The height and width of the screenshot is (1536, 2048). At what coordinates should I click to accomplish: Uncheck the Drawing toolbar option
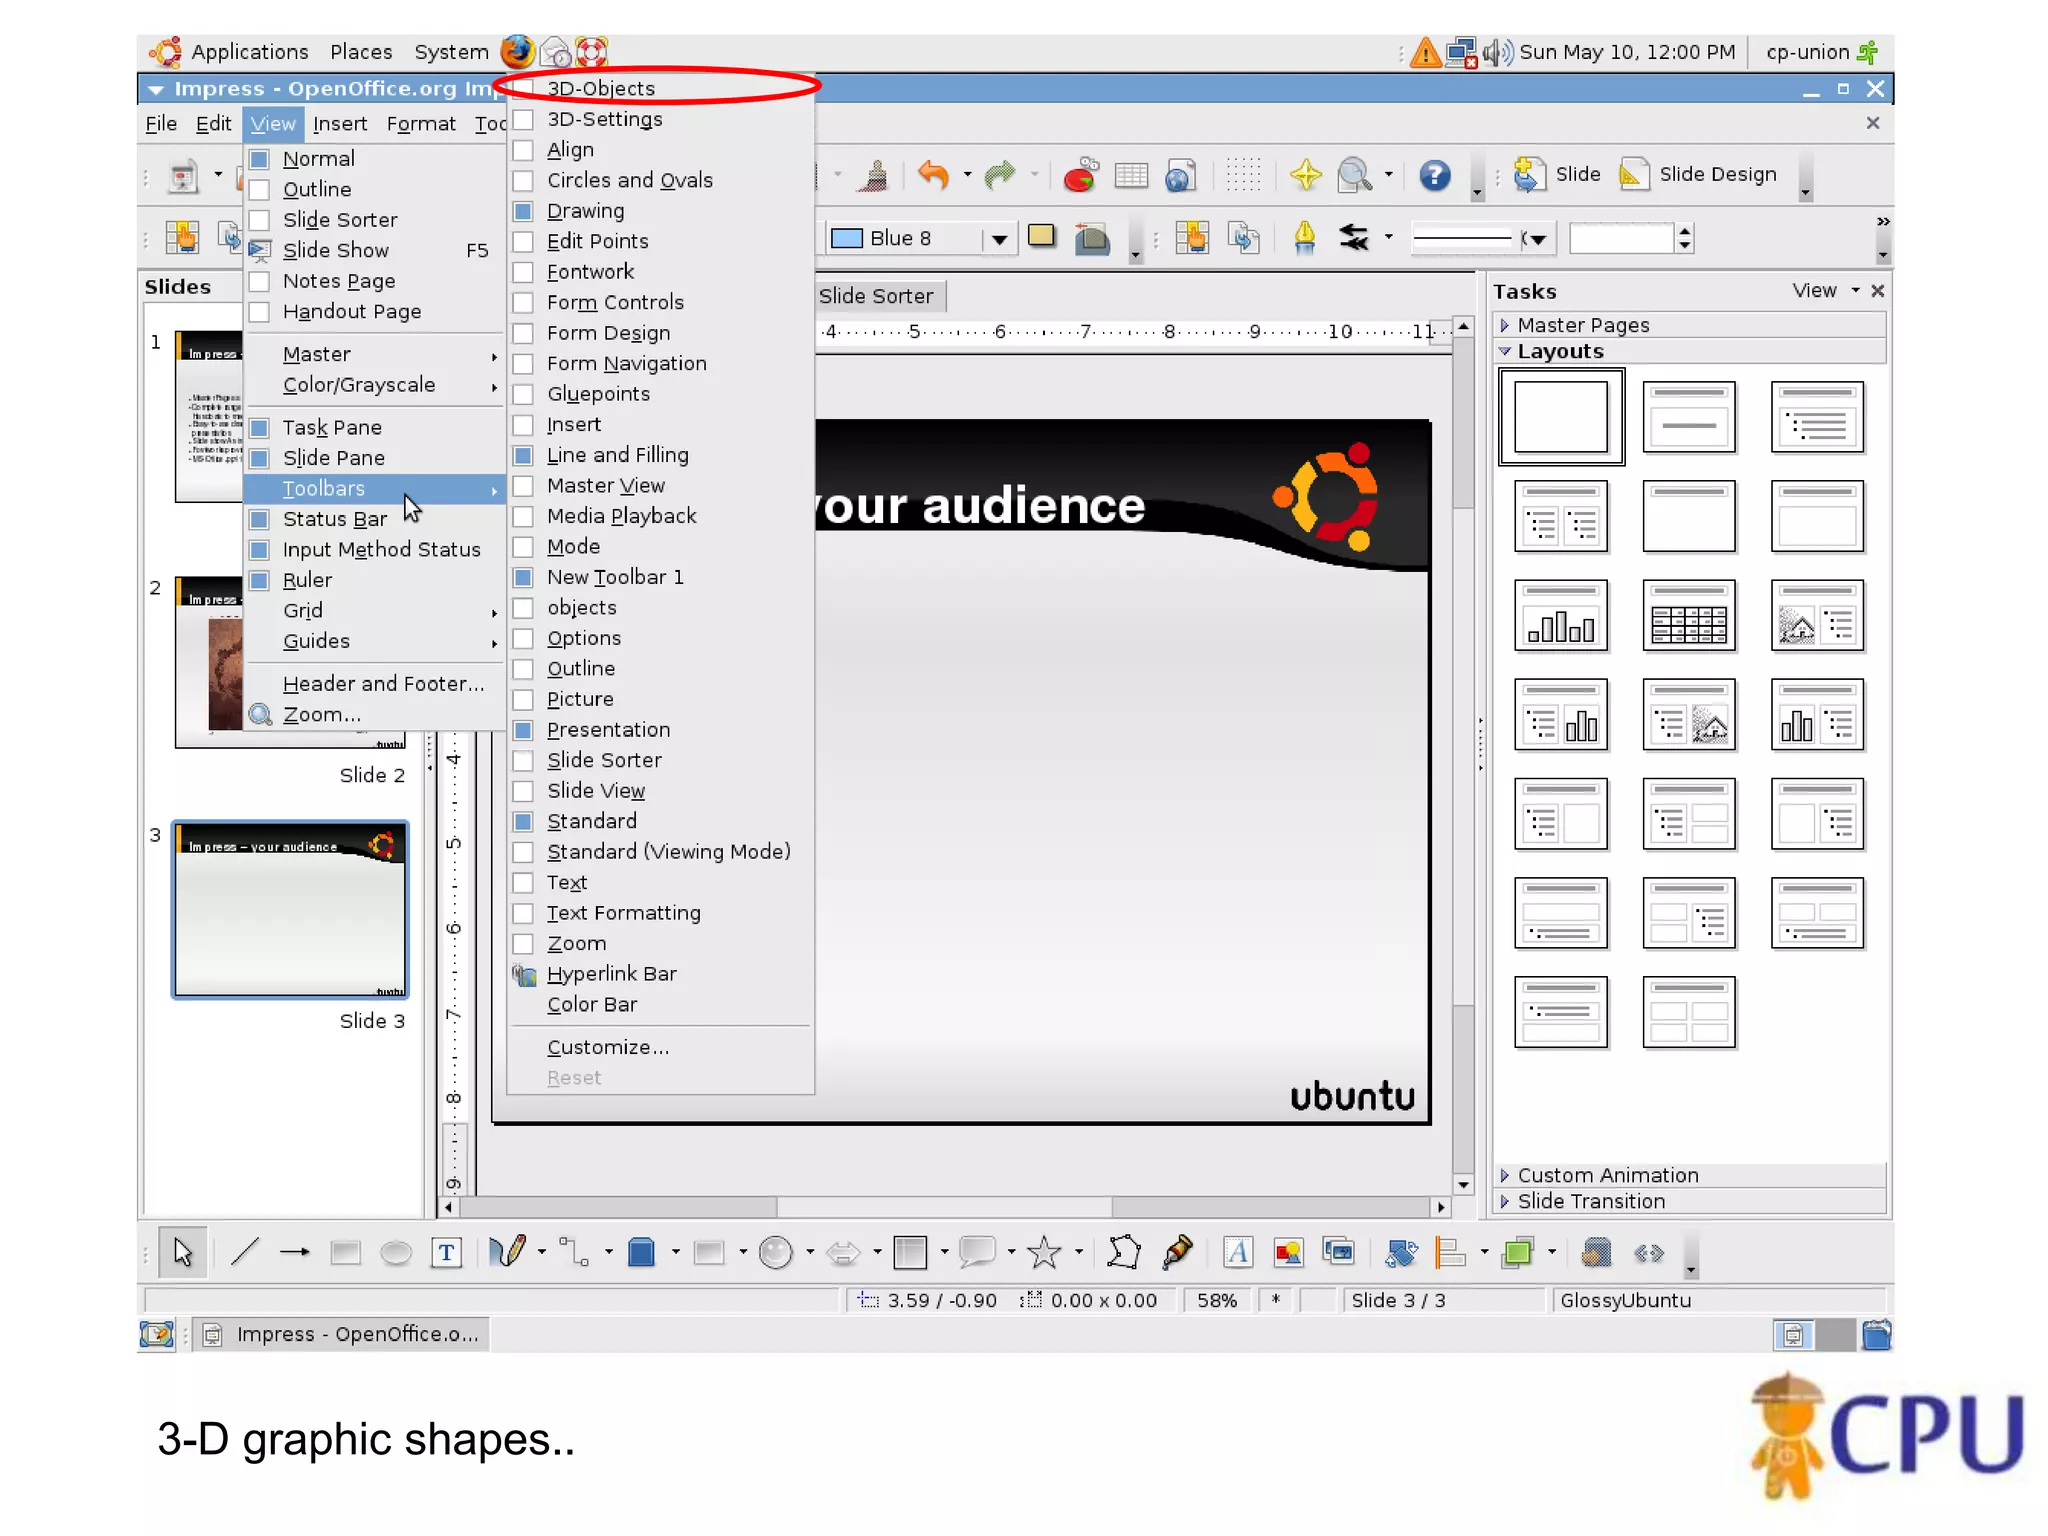tap(523, 211)
